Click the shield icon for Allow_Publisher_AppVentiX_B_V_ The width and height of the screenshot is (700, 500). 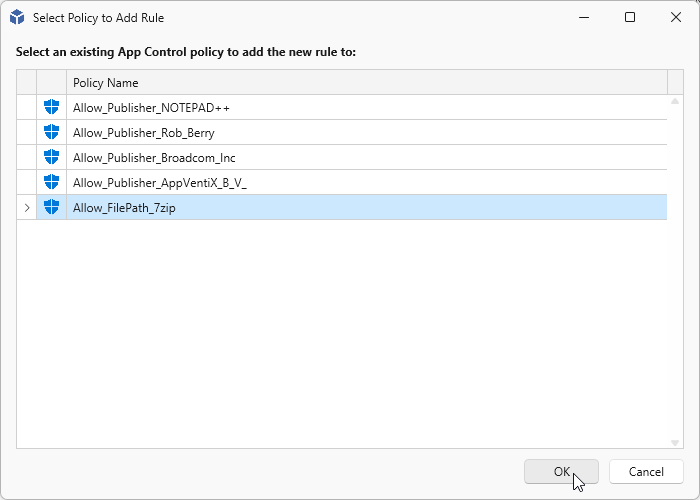51,182
